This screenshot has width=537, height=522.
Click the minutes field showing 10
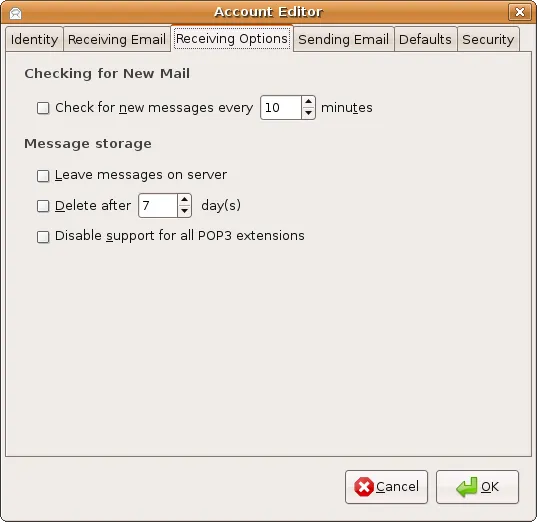tap(281, 108)
